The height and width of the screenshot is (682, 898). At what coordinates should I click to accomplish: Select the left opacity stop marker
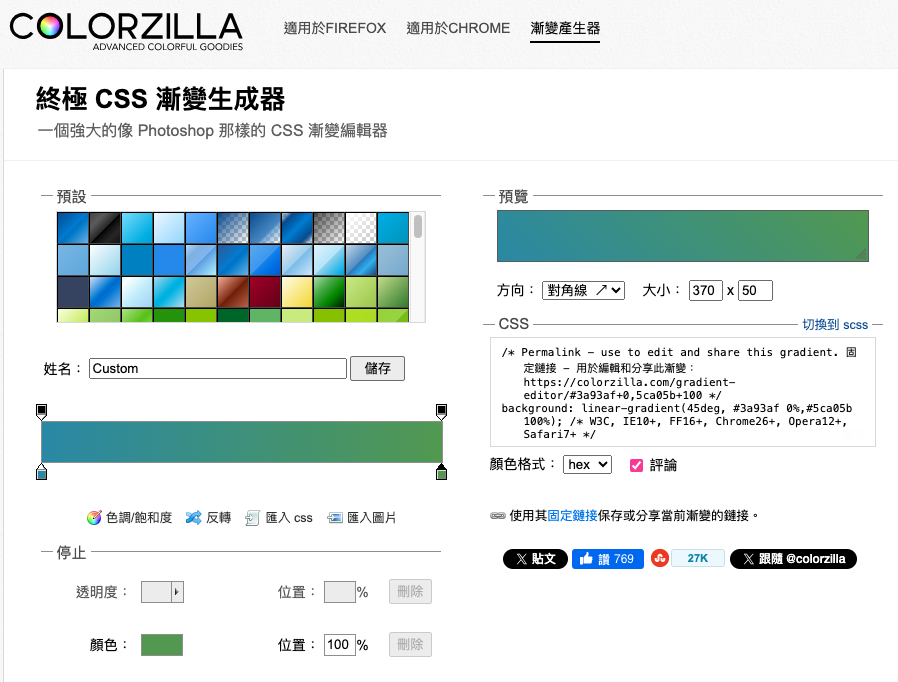pos(41,411)
